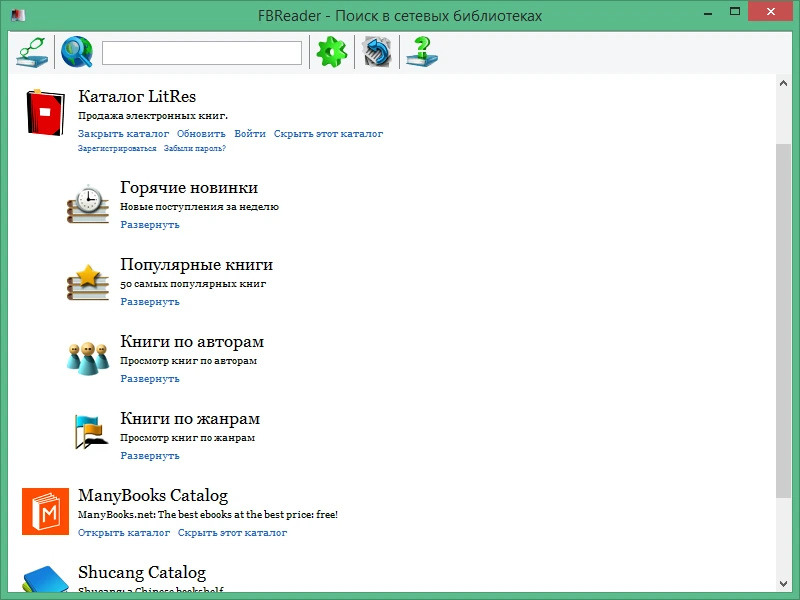Click the scrollbar down arrow

pyautogui.click(x=783, y=584)
